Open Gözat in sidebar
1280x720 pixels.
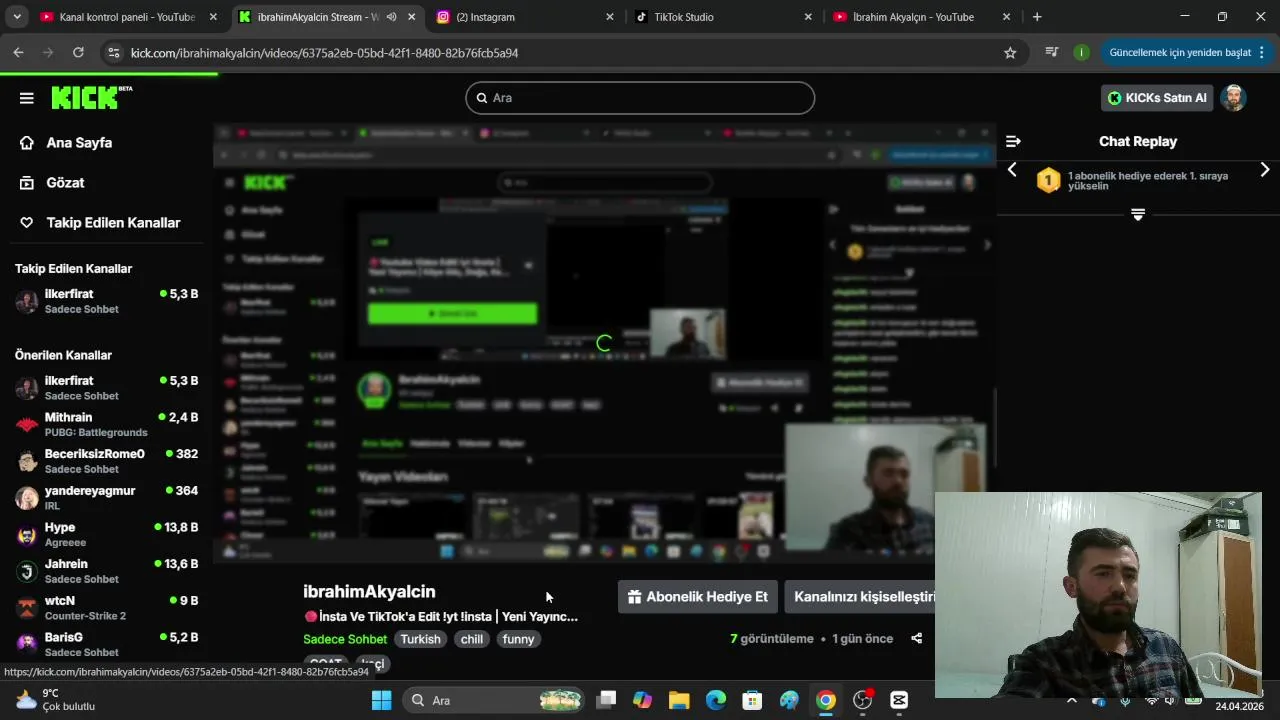click(65, 183)
